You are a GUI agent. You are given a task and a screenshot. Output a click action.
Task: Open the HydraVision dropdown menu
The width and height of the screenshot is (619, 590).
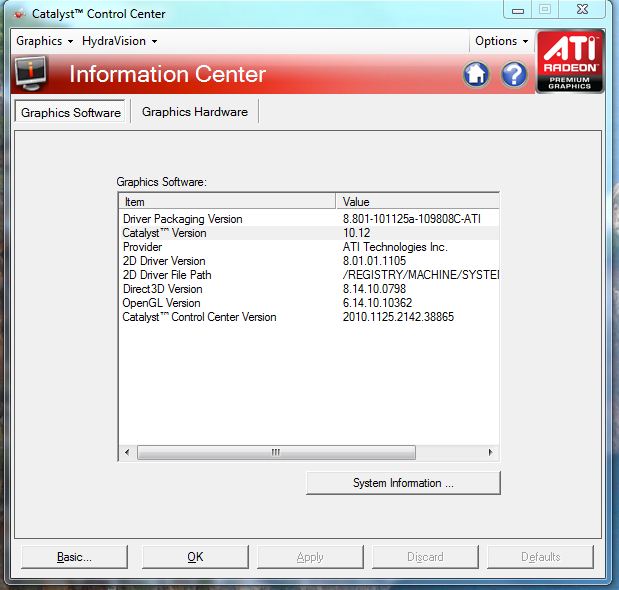[119, 41]
